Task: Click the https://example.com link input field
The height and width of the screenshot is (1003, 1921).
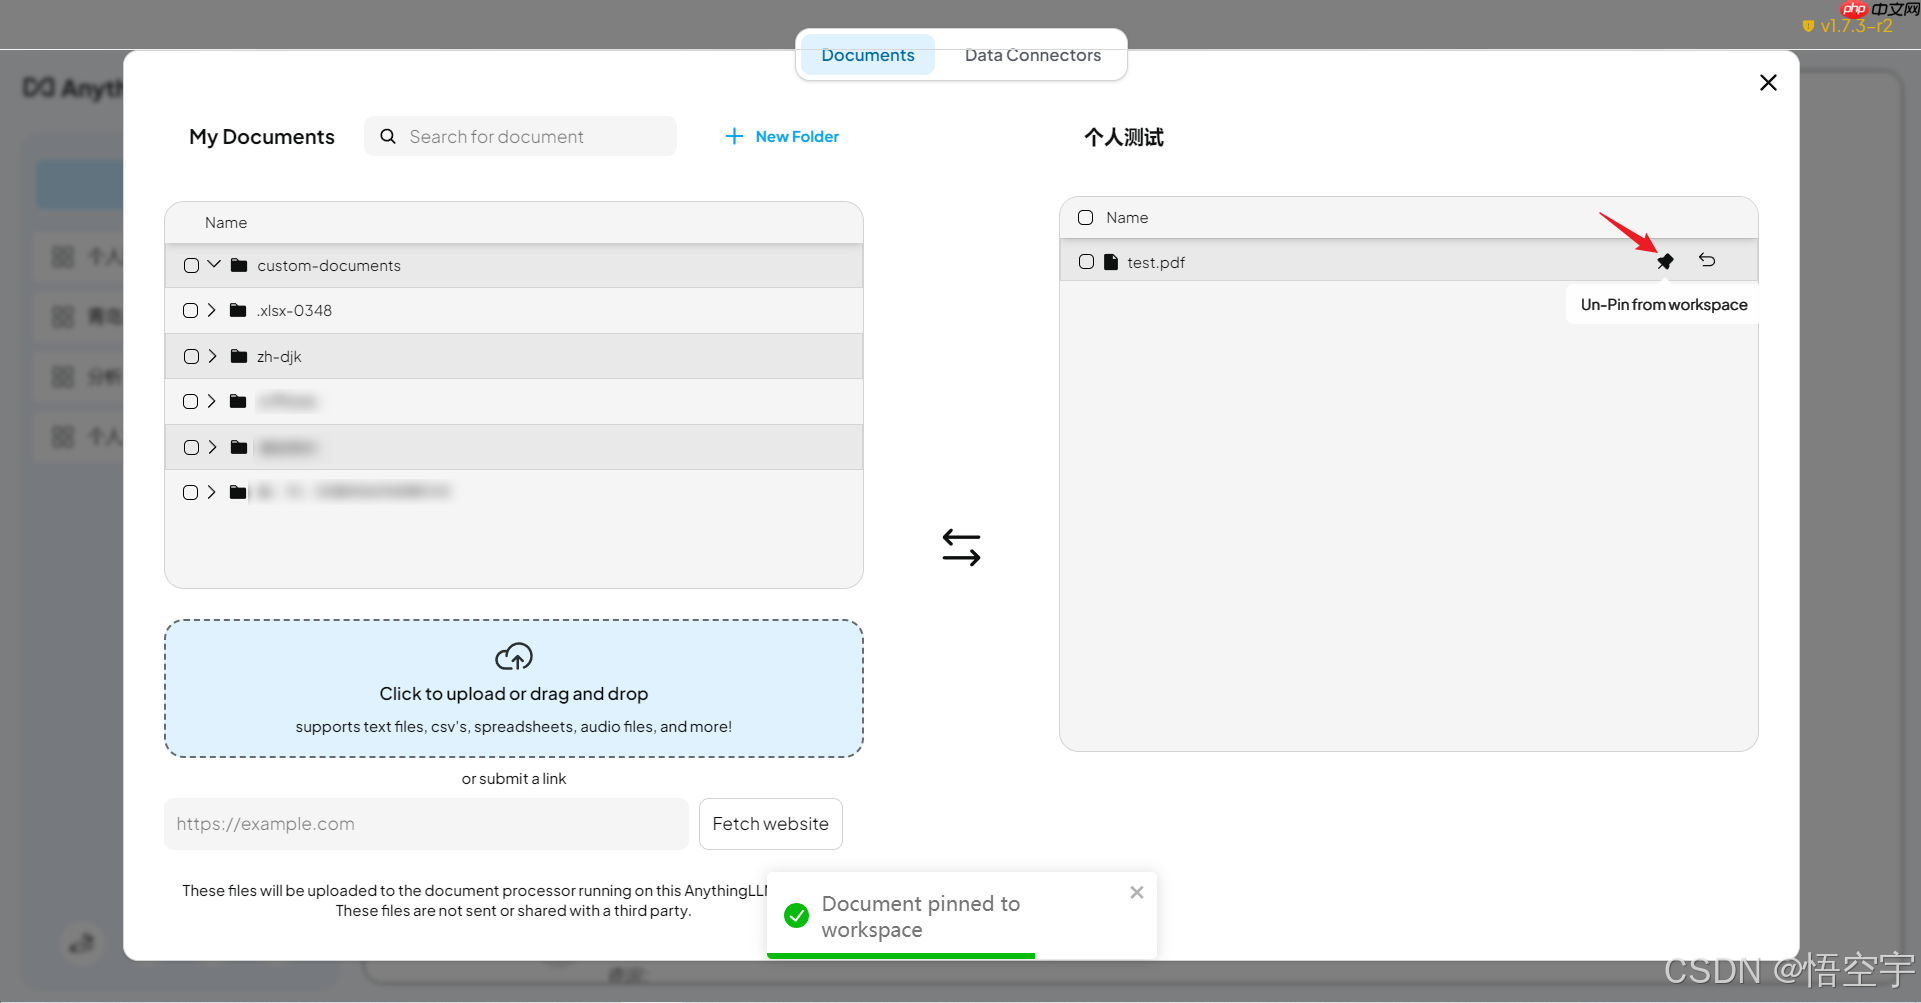Action: 426,824
